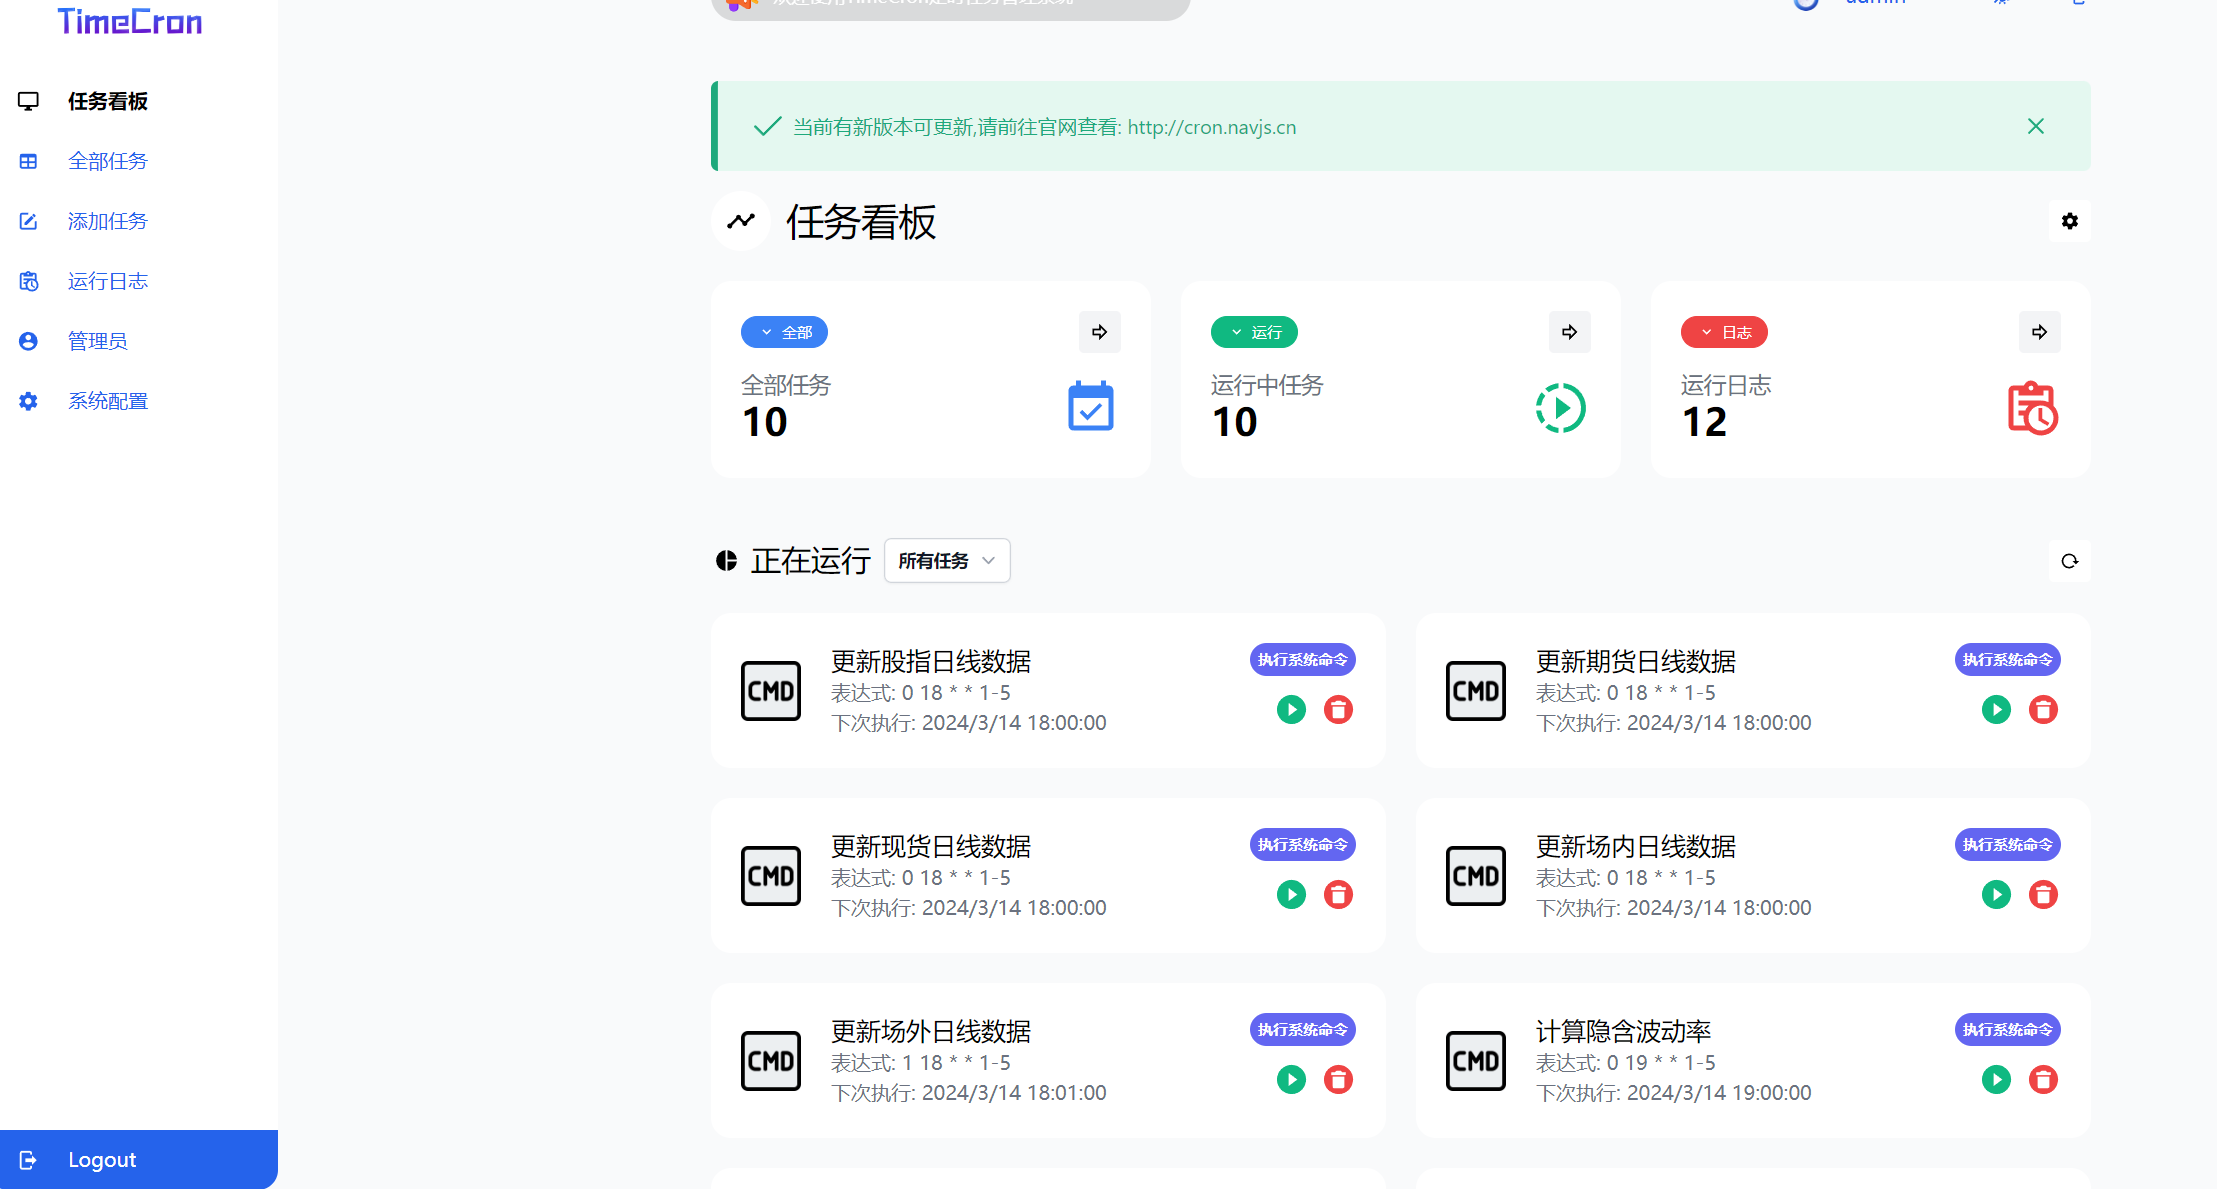Open 添加任务 in the sidebar
This screenshot has height=1189, width=2217.
[x=107, y=221]
